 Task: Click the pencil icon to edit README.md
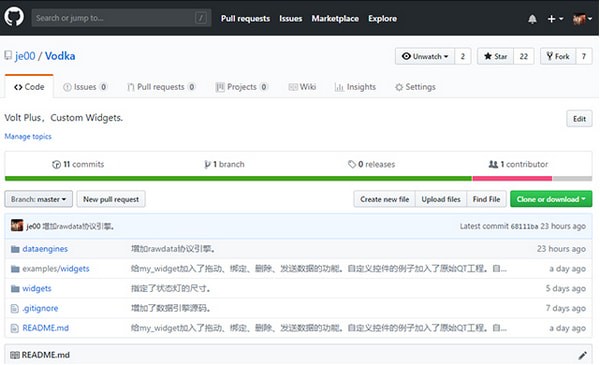[x=582, y=355]
